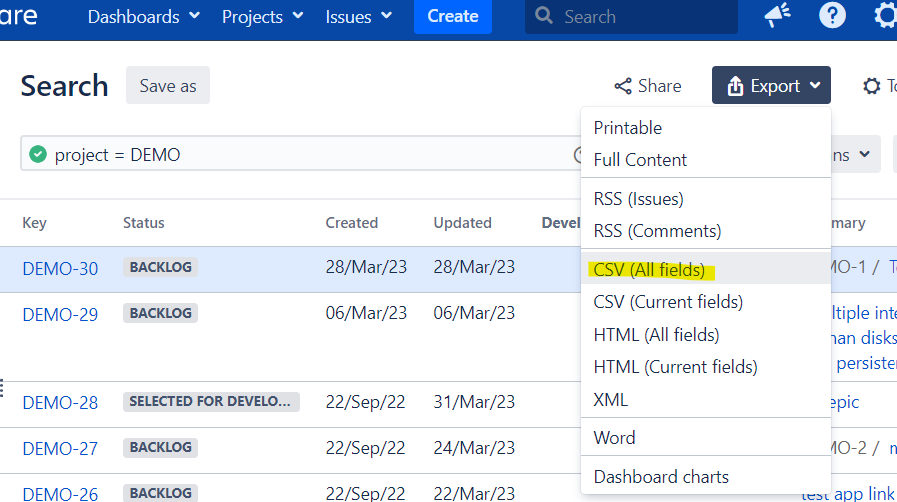Open the Columns dropdown chevron
Image resolution: width=897 pixels, height=502 pixels.
[x=864, y=154]
